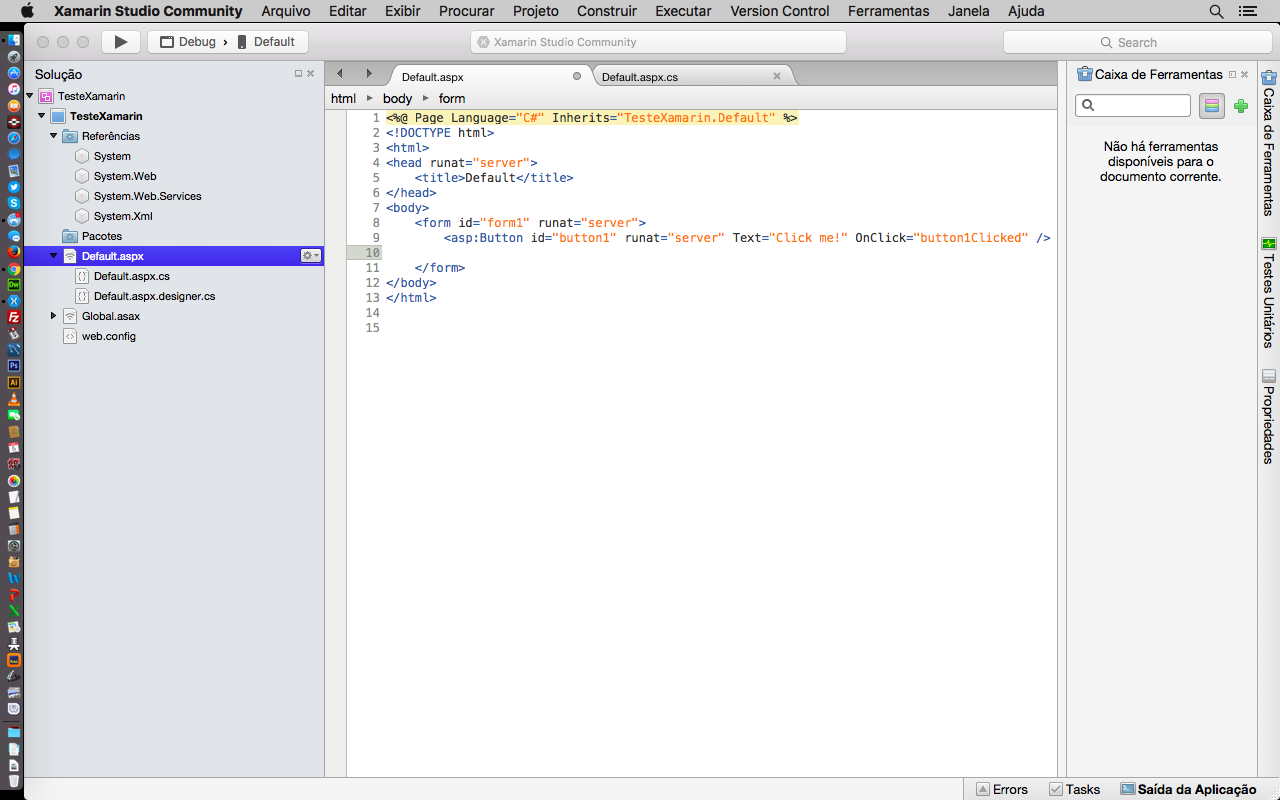Undock the Caixa de Ferramentas panel

point(1232,74)
